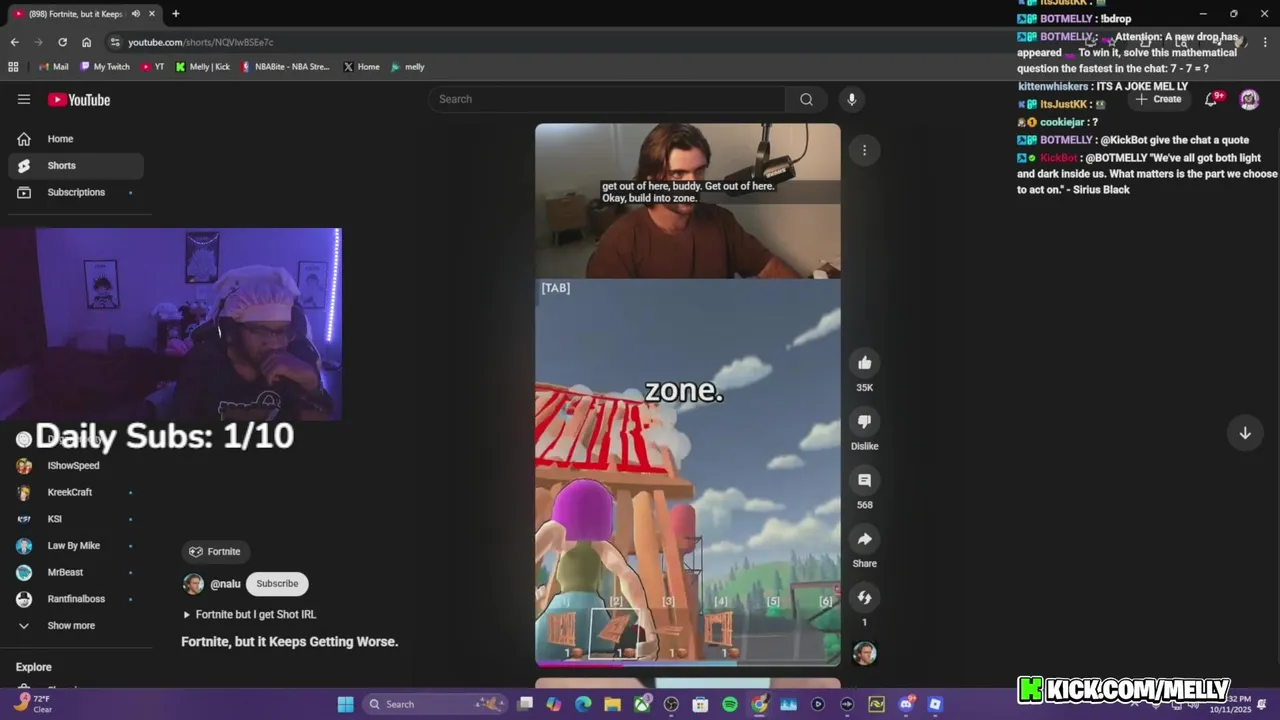Share this Short
The width and height of the screenshot is (1280, 720).
(865, 539)
